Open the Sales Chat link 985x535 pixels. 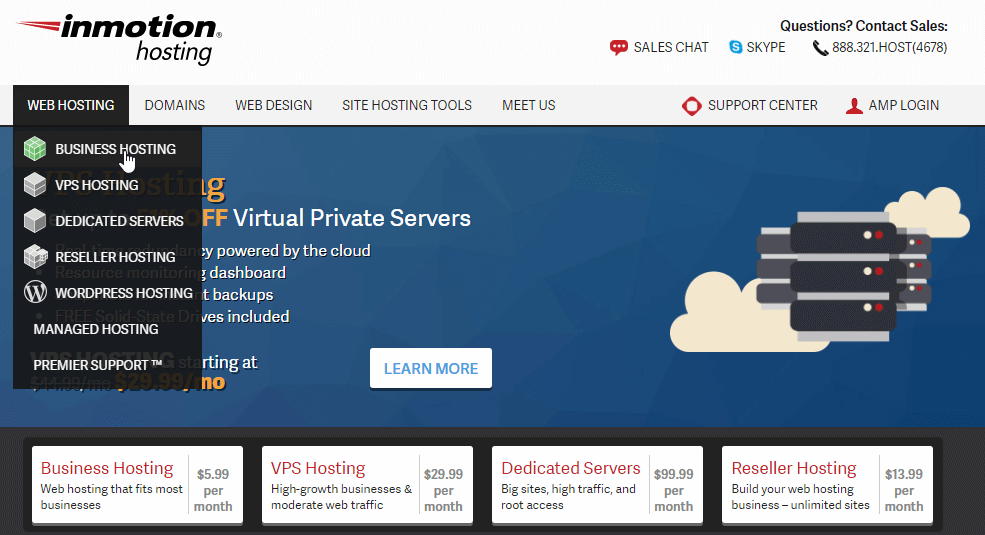point(670,48)
